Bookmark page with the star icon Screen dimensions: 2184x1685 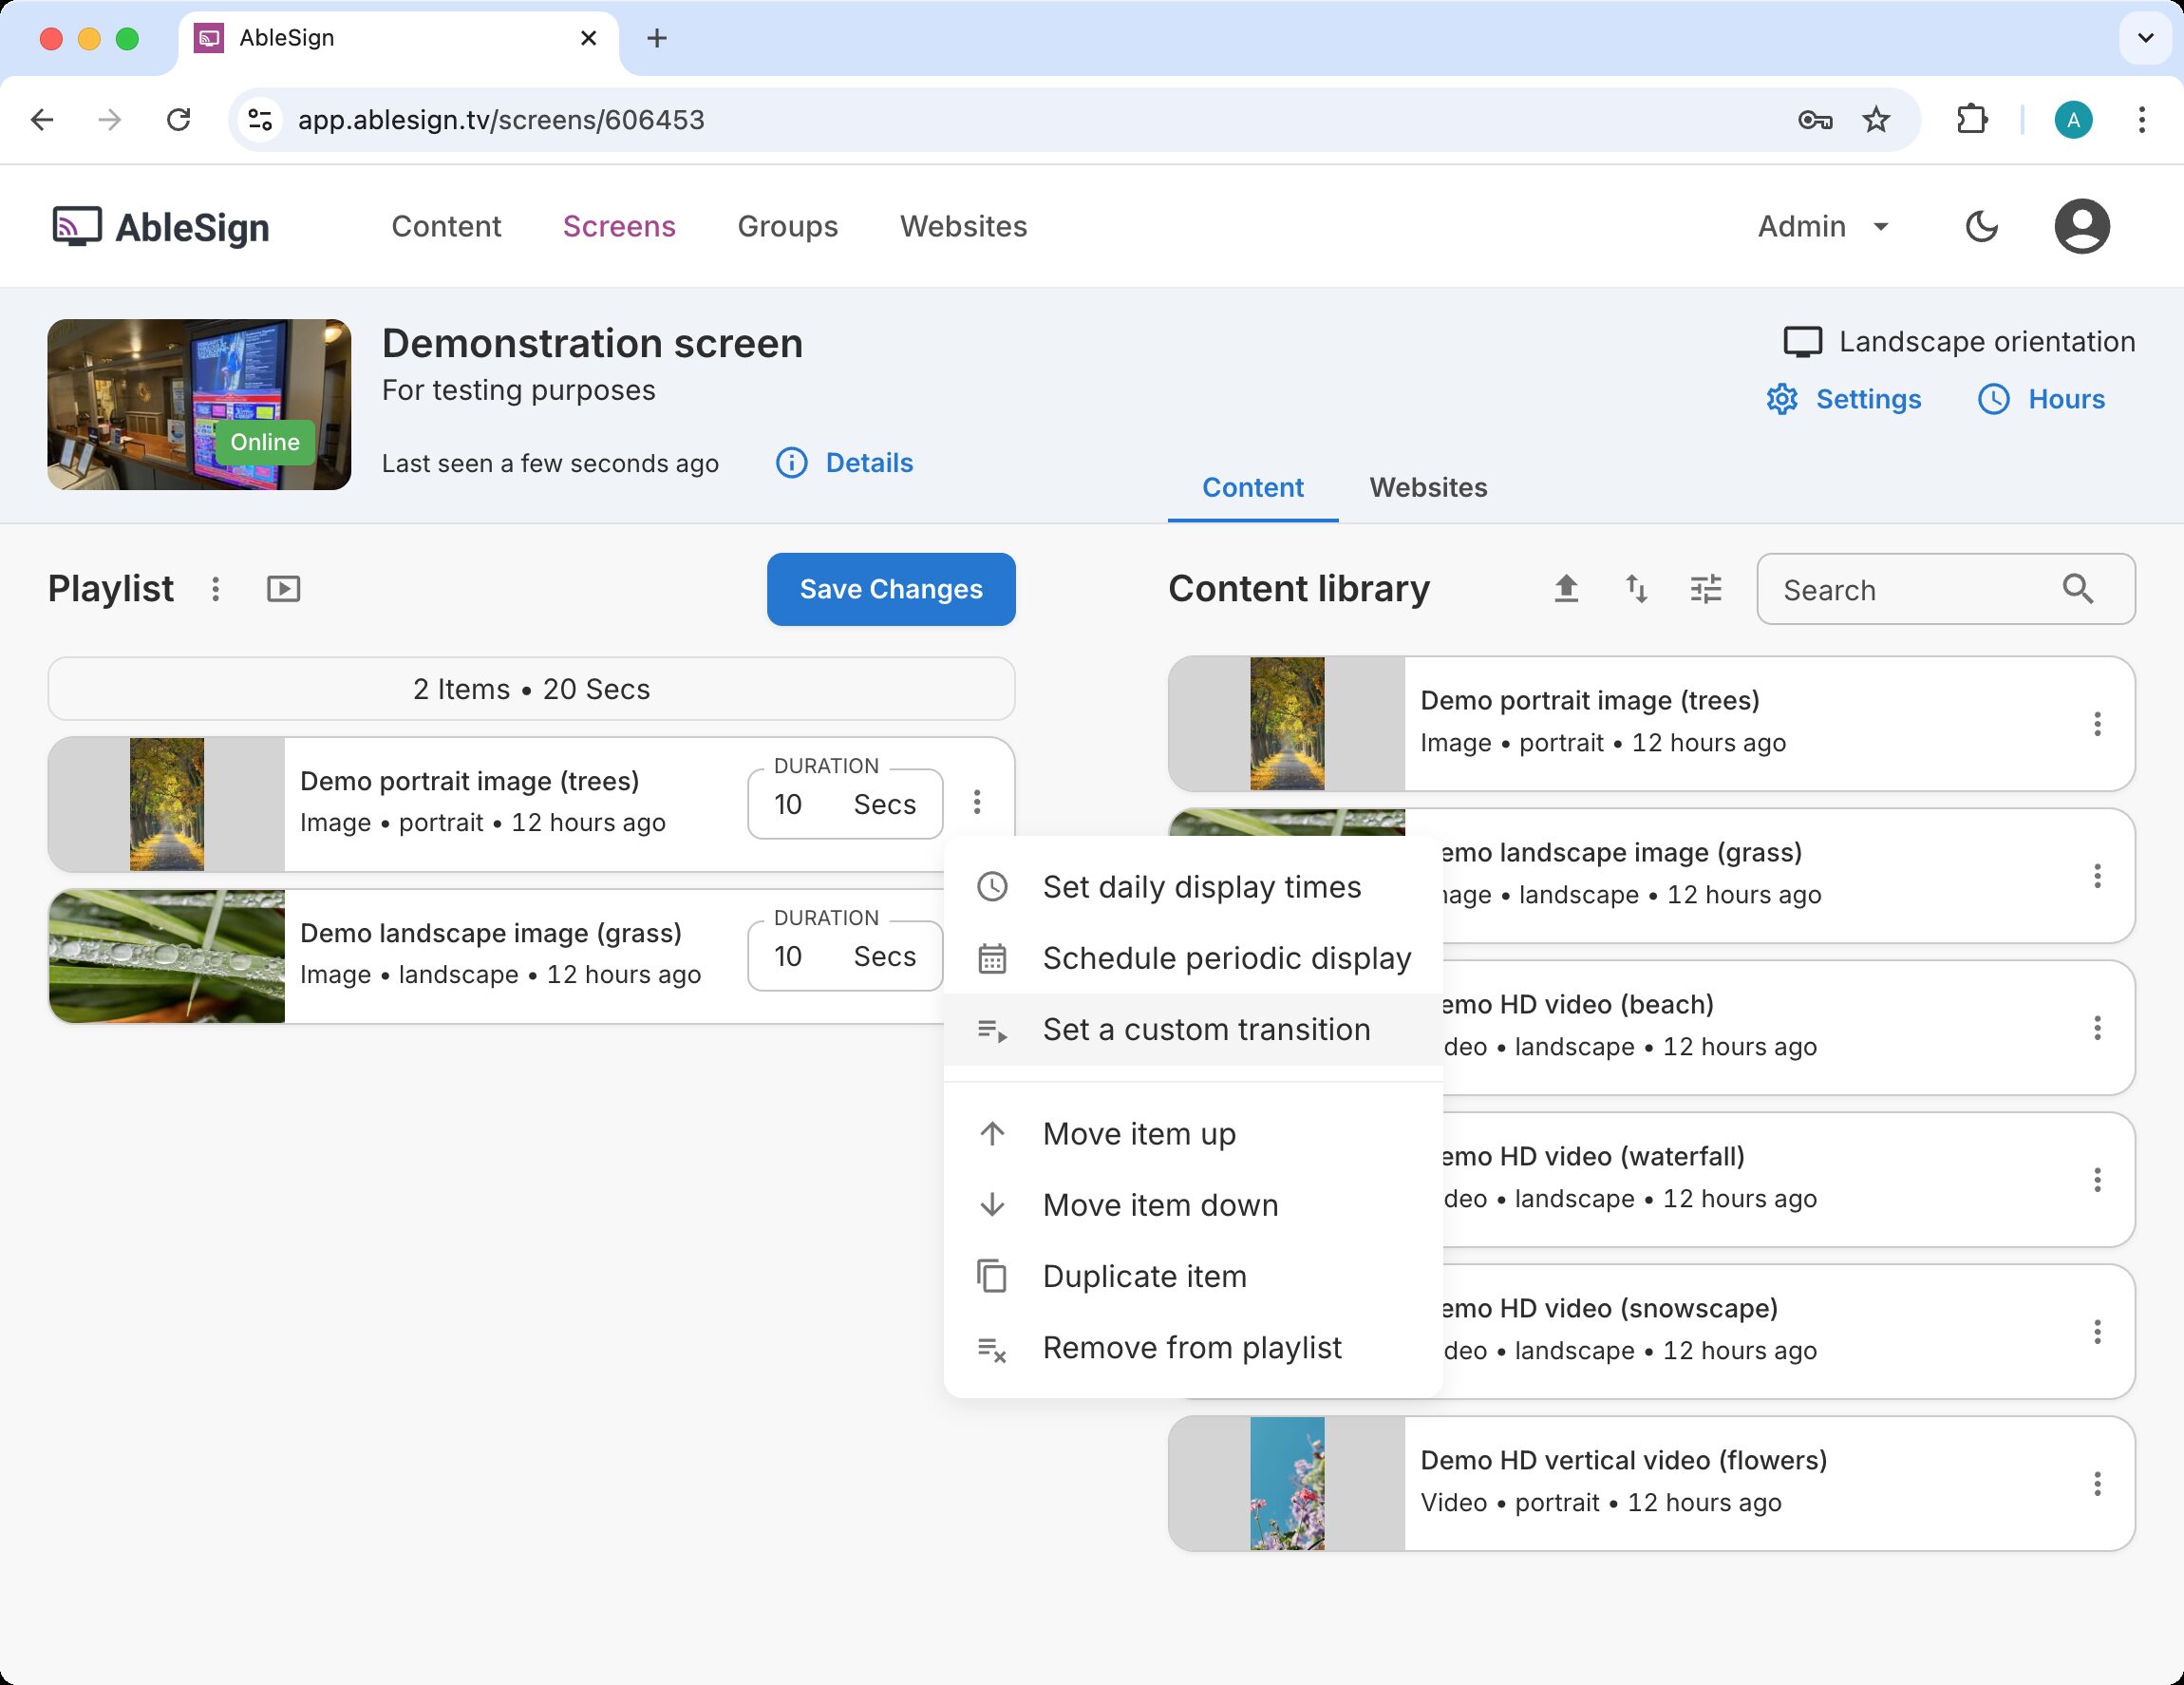coord(1876,120)
